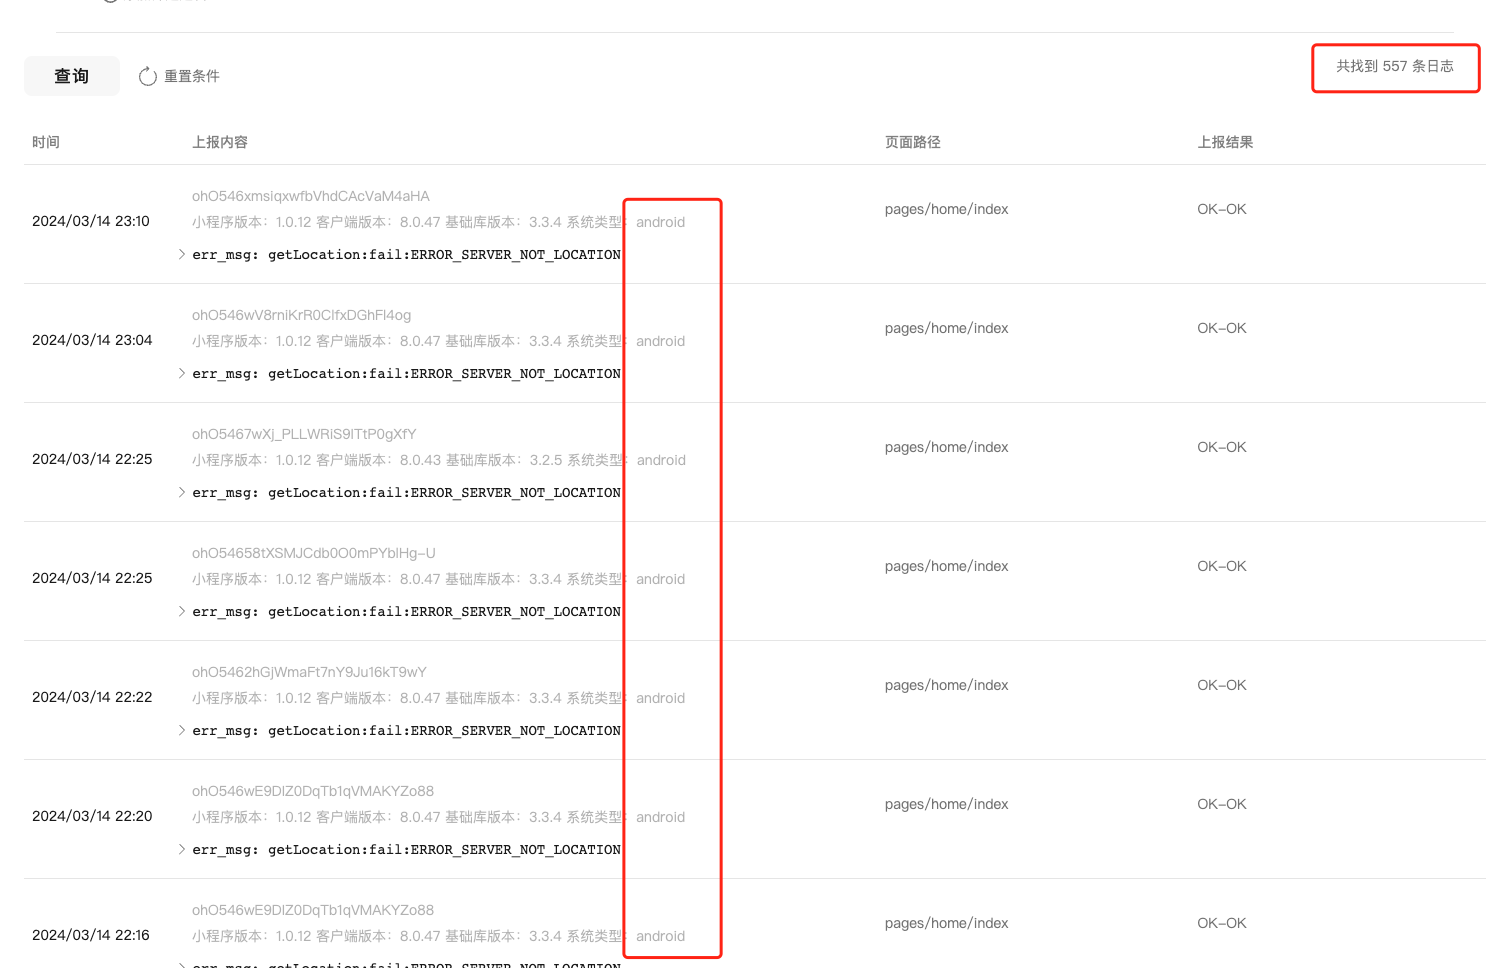Click android label in the 22:16 row
The height and width of the screenshot is (968, 1509).
(661, 936)
